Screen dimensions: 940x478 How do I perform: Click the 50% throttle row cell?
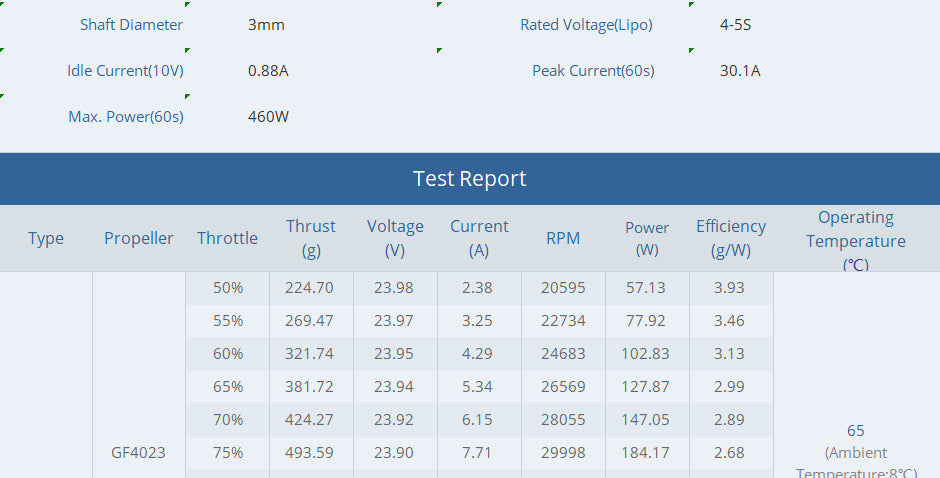click(228, 288)
